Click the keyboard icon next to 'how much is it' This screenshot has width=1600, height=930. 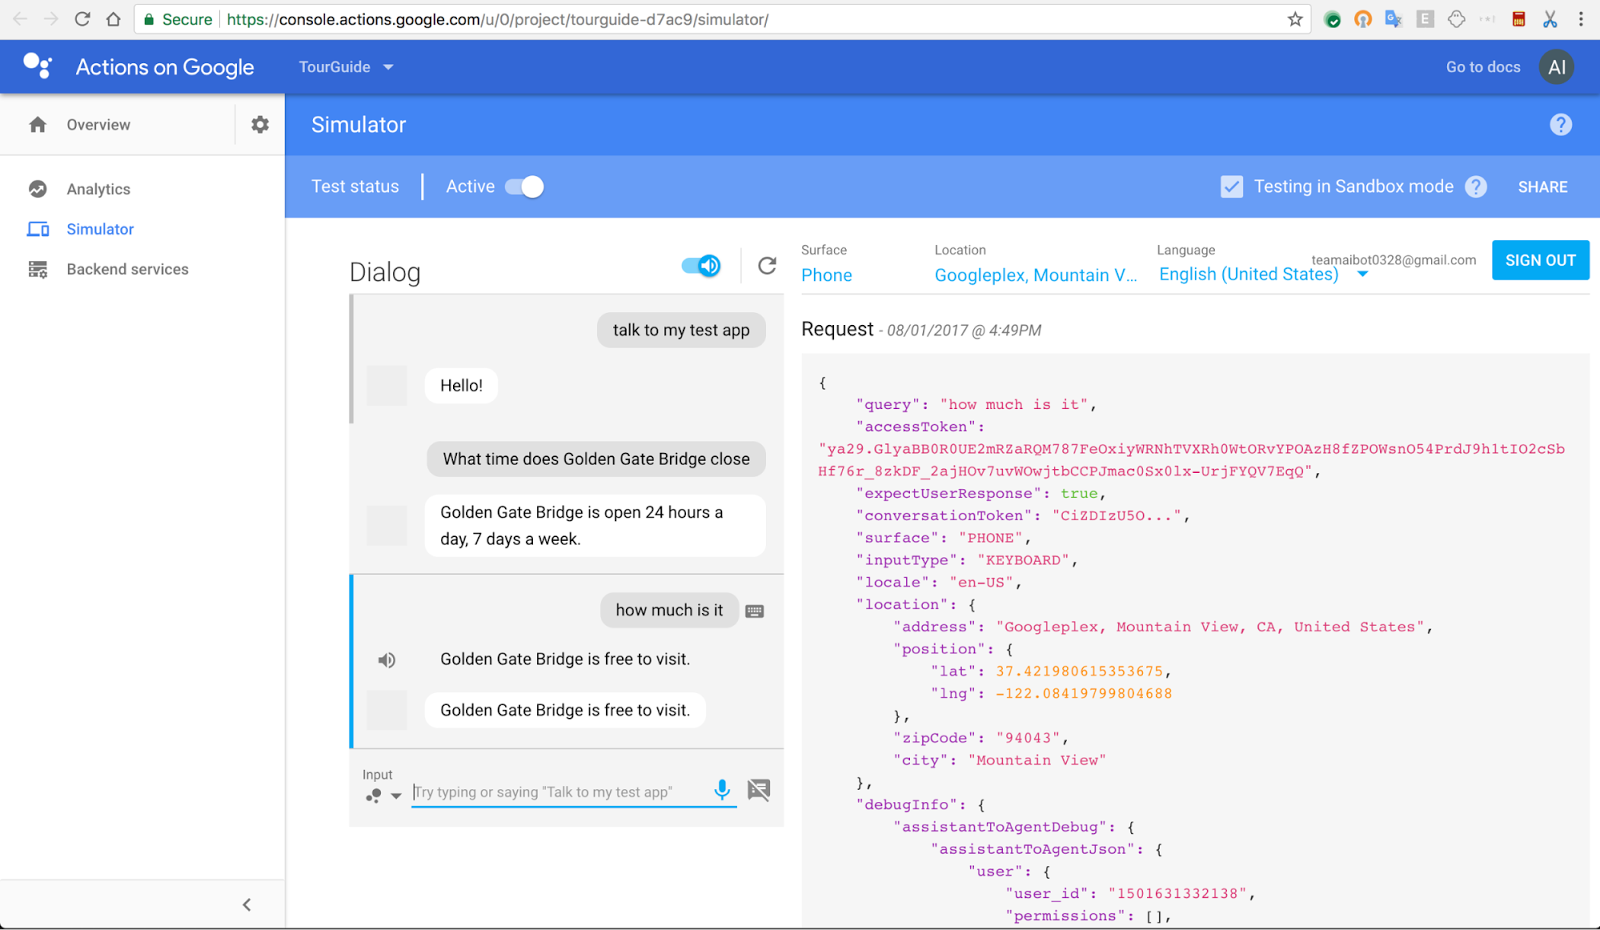tap(755, 611)
